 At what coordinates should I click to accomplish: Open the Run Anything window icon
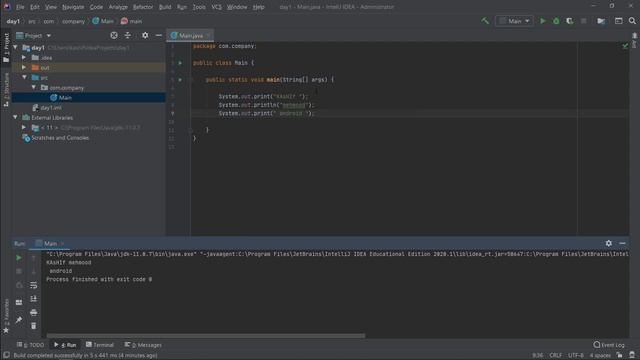(619, 21)
